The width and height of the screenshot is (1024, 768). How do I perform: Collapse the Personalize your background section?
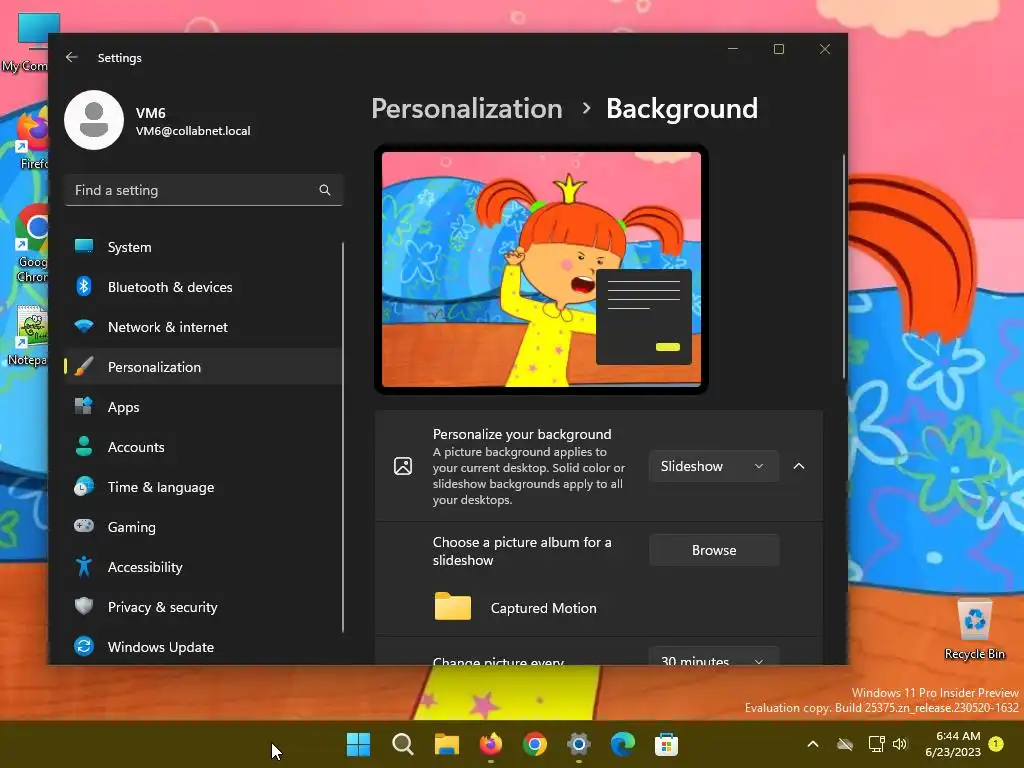pos(799,466)
